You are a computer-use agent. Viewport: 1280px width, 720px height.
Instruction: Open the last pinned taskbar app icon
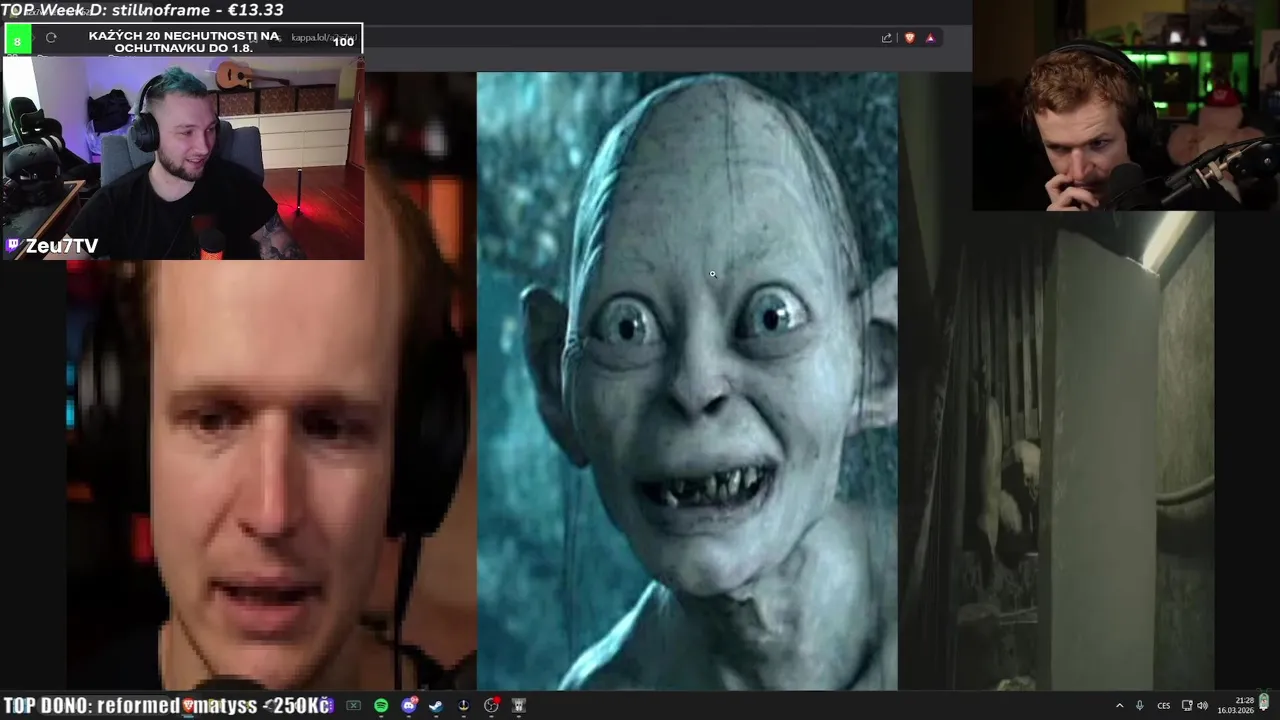point(519,705)
